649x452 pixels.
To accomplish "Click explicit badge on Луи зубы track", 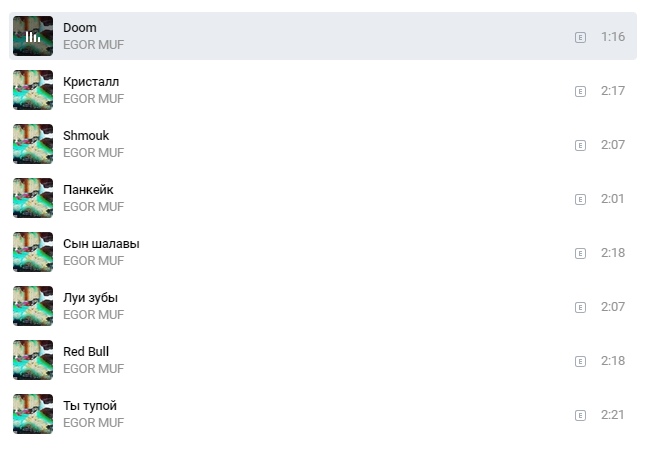I will click(580, 307).
